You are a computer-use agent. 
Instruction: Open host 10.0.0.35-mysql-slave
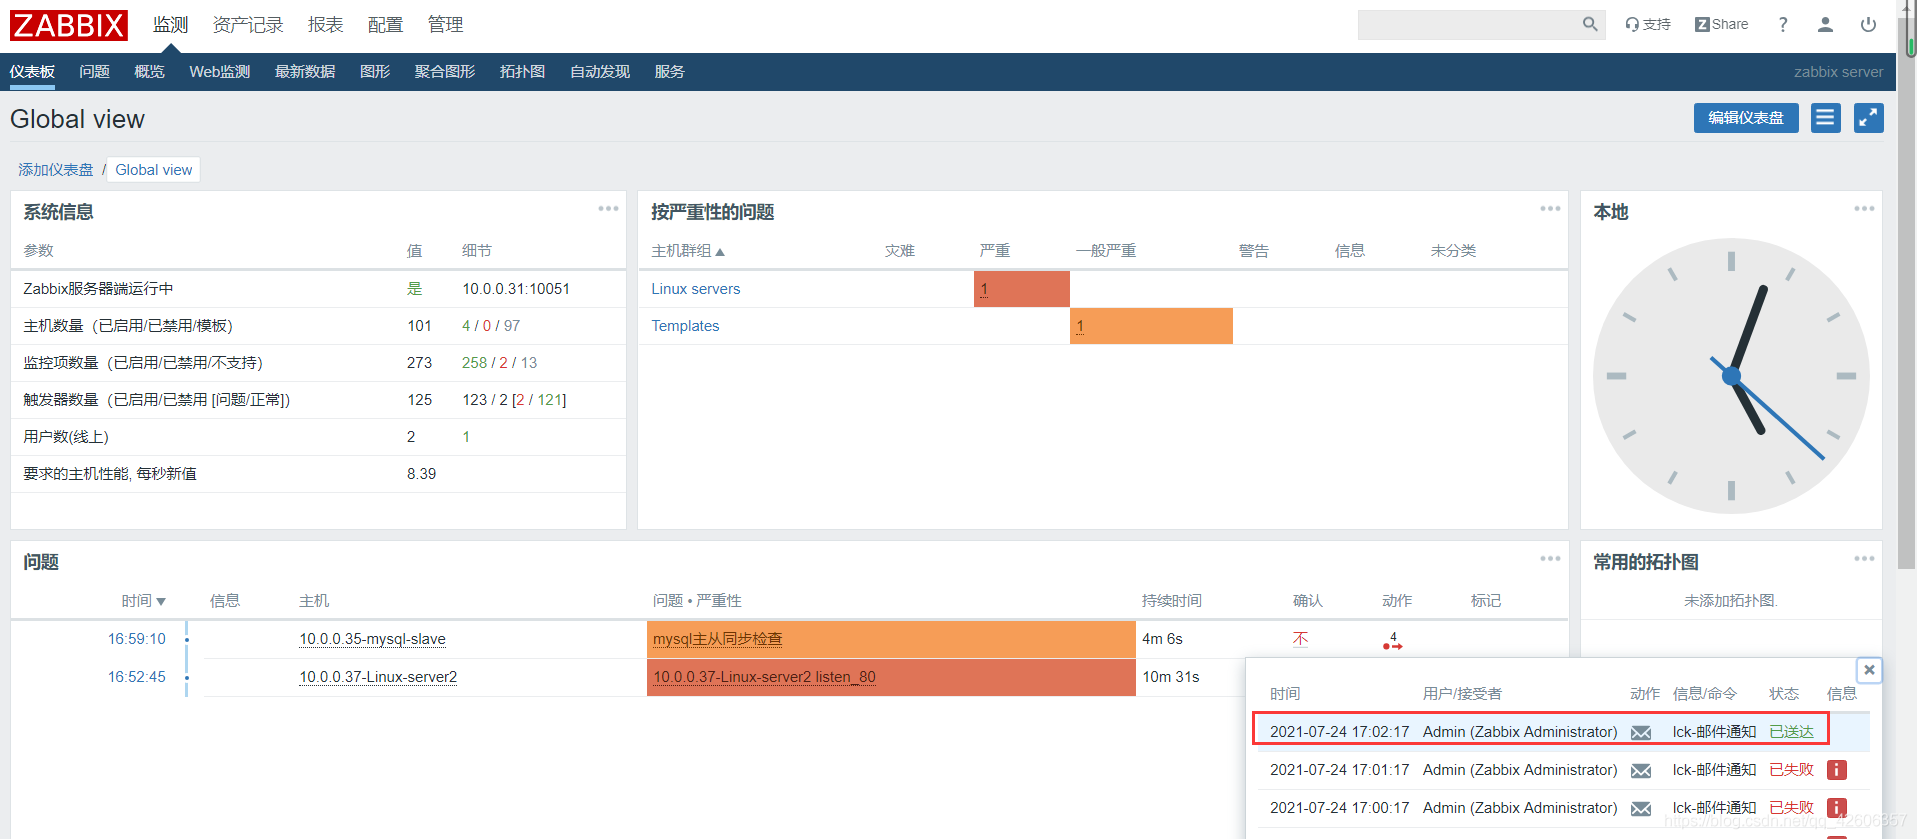pyautogui.click(x=372, y=639)
